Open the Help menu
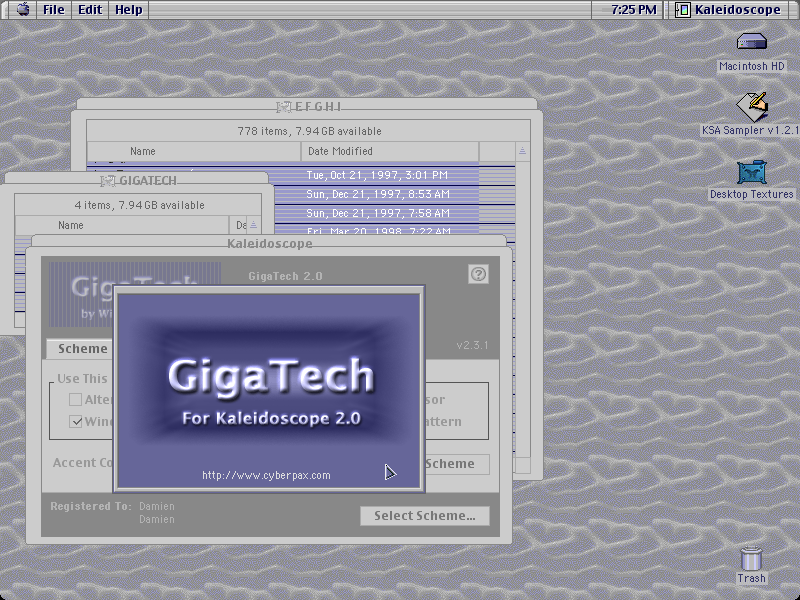The height and width of the screenshot is (600, 800). click(129, 10)
